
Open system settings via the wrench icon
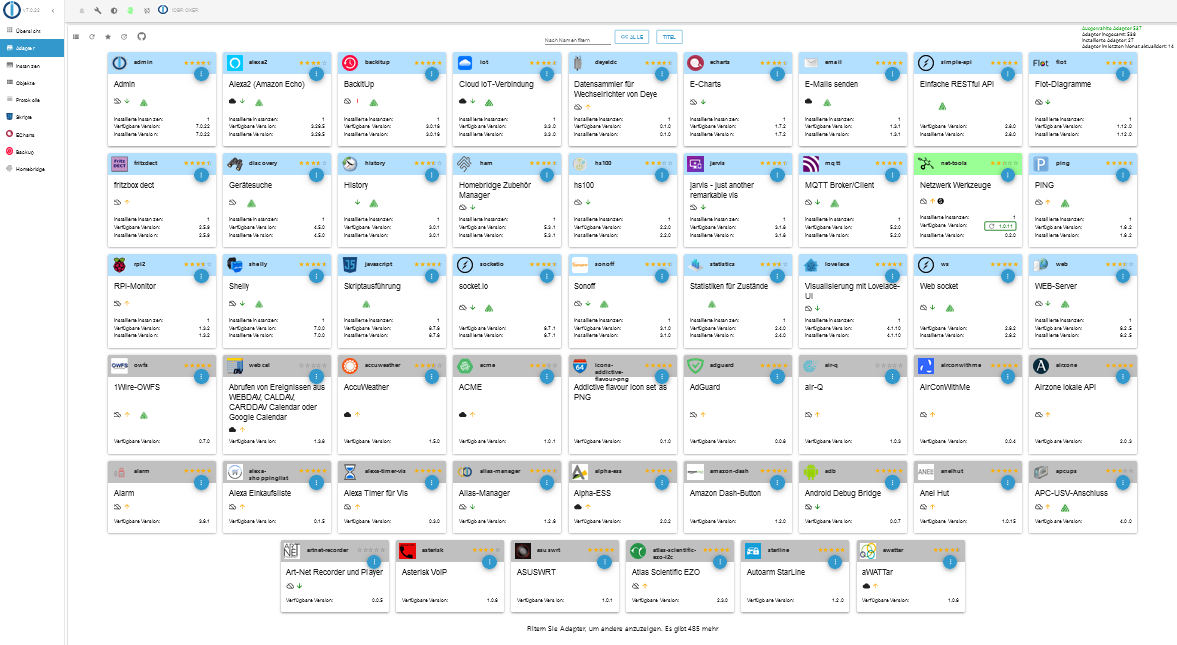coord(98,11)
